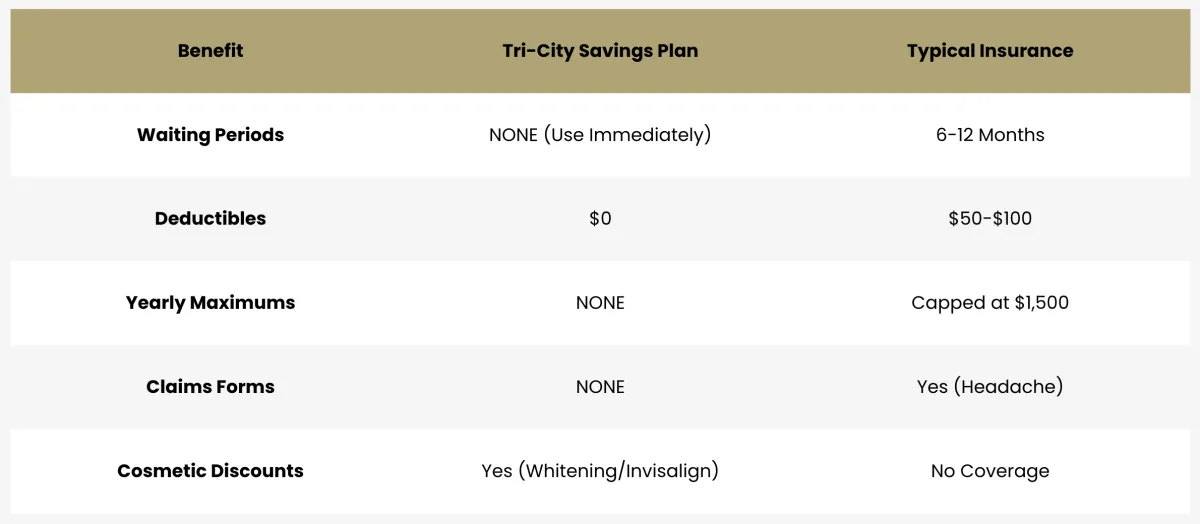The image size is (1200, 524).
Task: Click the Typical Insurance column header
Action: pyautogui.click(x=990, y=51)
